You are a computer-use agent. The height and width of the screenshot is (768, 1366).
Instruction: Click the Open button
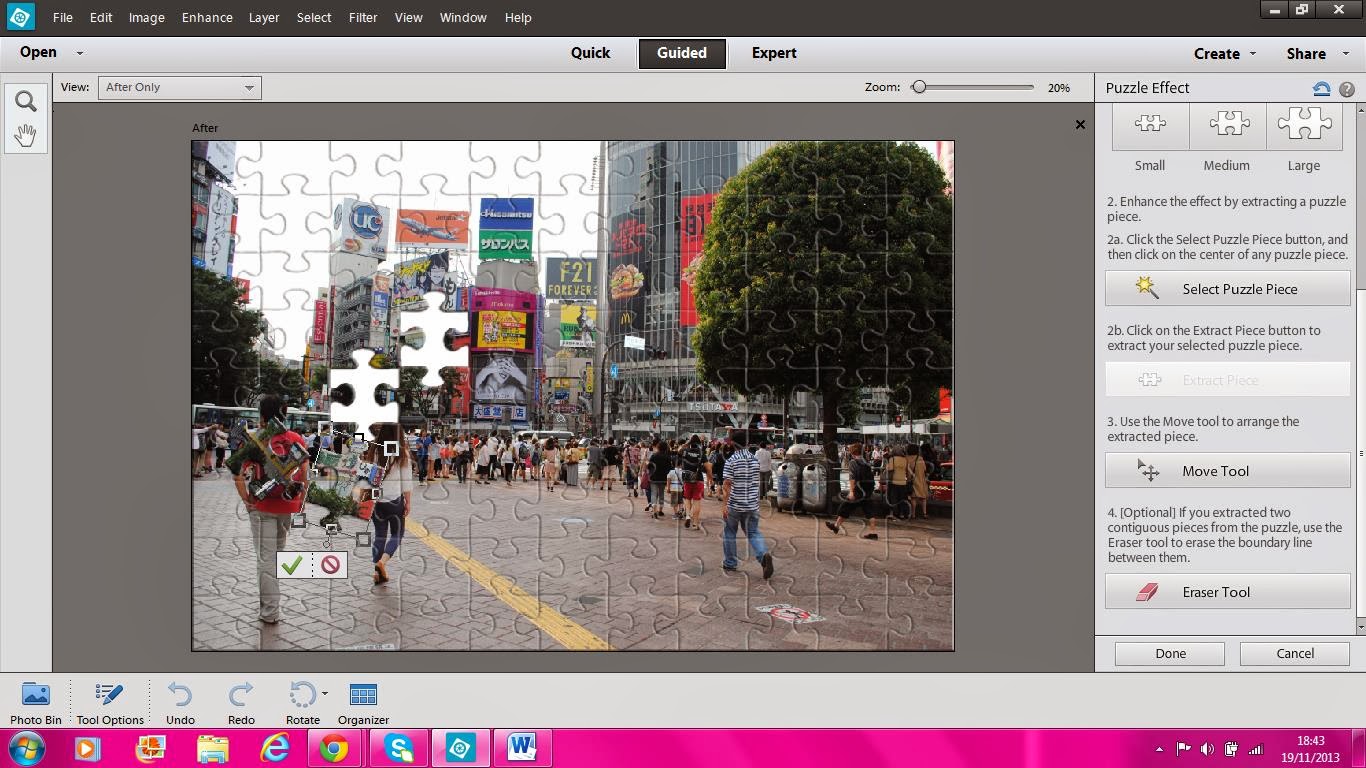tap(38, 53)
